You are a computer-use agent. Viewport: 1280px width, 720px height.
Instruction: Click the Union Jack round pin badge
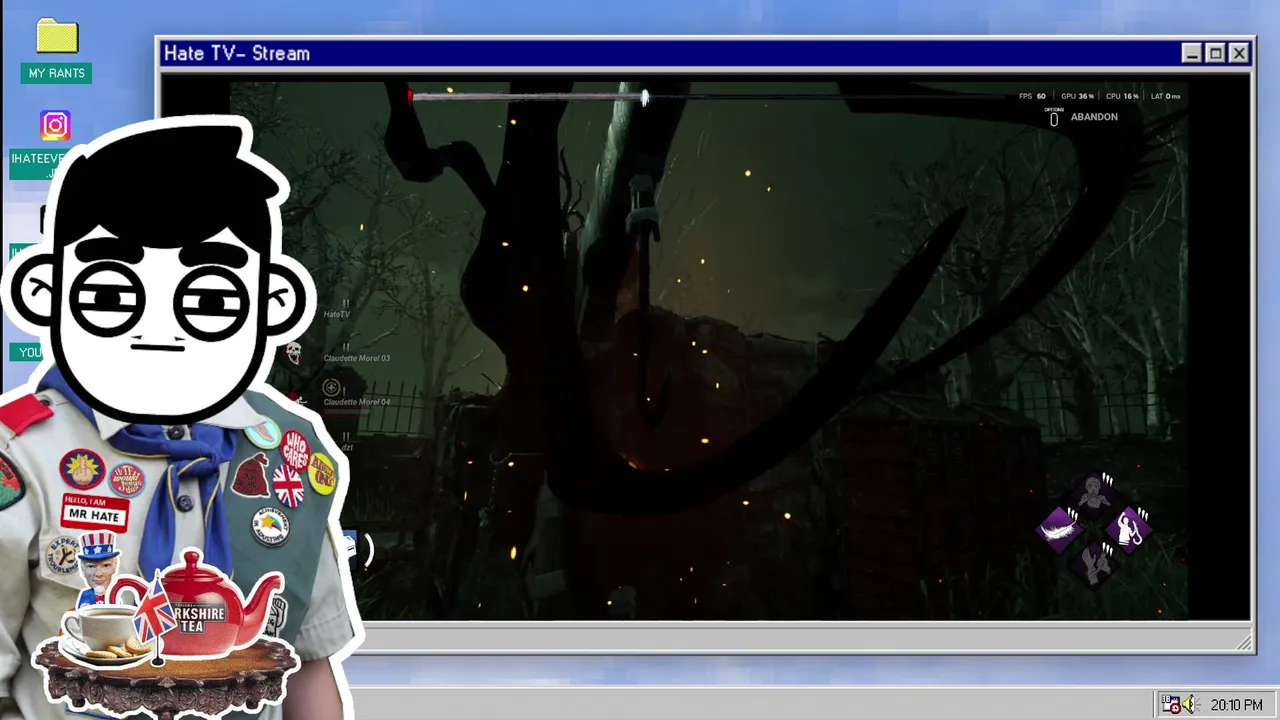[288, 487]
